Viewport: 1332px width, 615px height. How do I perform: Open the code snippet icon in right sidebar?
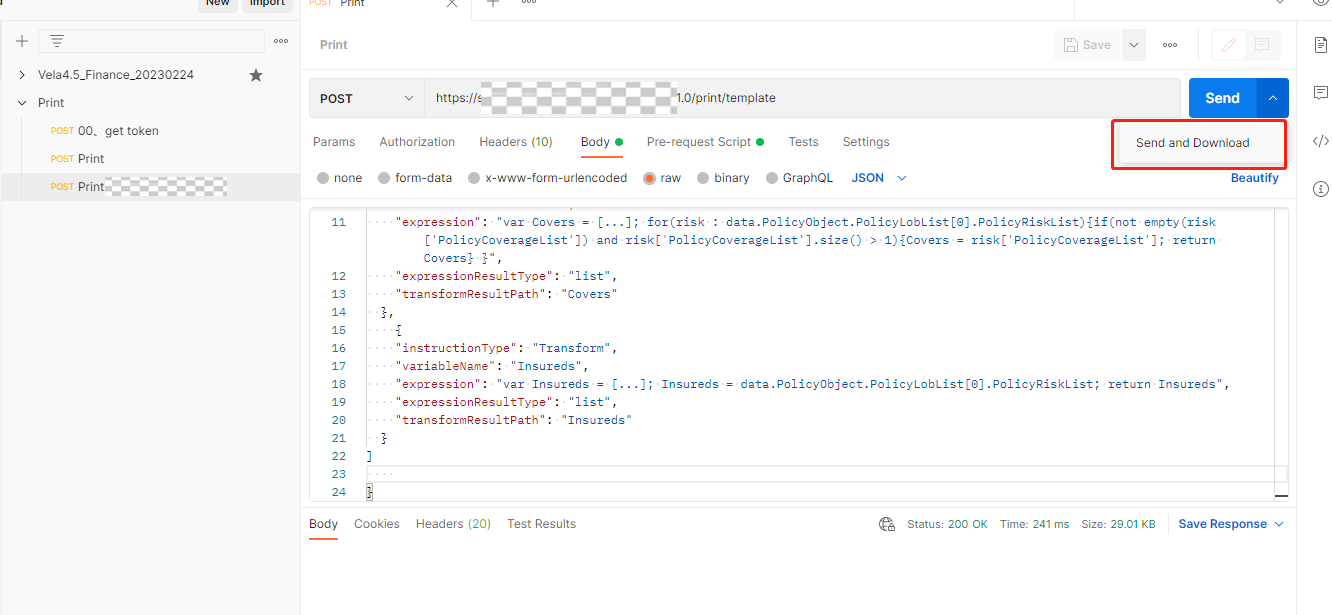coord(1320,141)
